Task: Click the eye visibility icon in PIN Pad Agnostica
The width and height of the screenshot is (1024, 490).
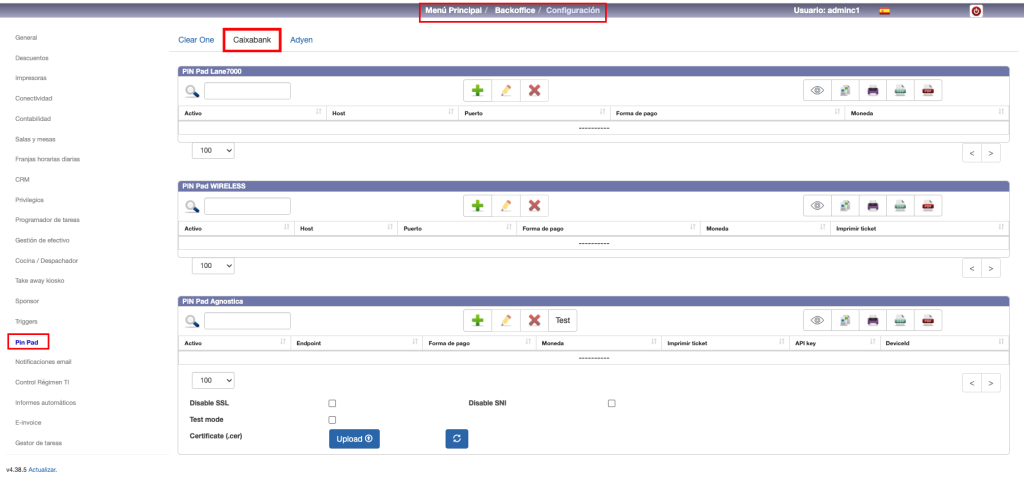Action: (x=817, y=321)
